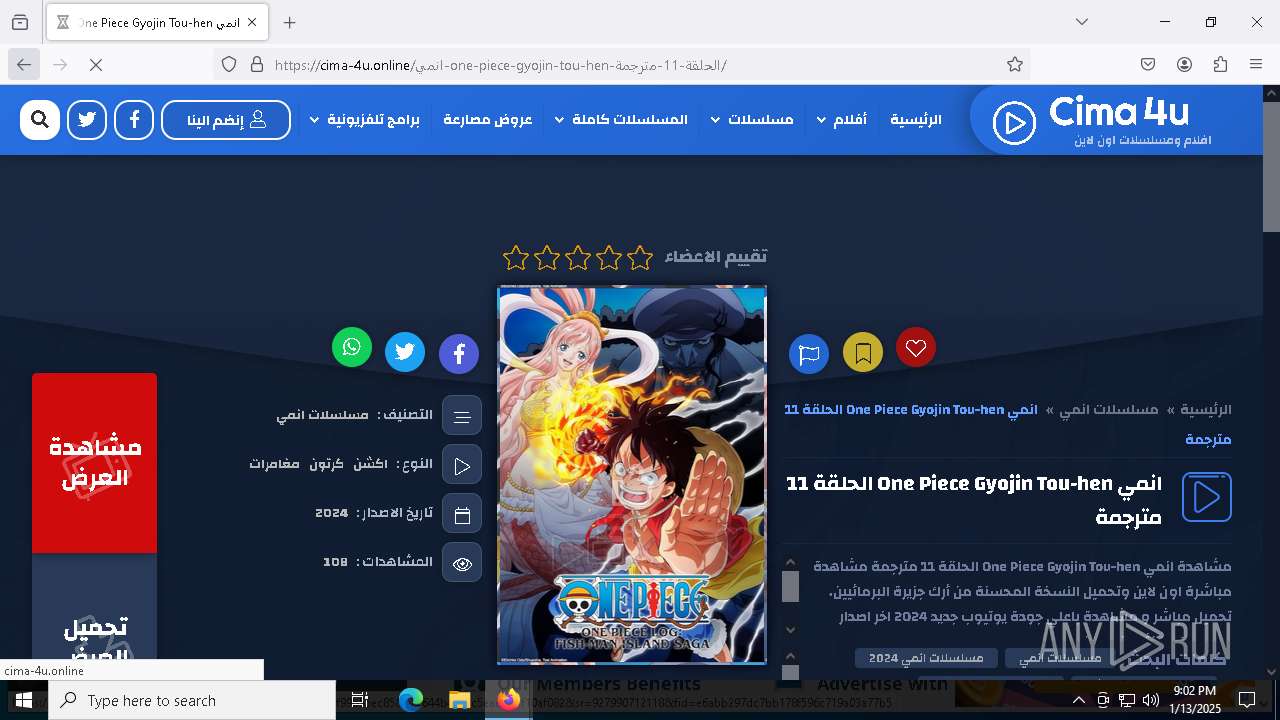Click the category list icon beside التصنيف
Screen dimensions: 1280x720
pos(462,416)
